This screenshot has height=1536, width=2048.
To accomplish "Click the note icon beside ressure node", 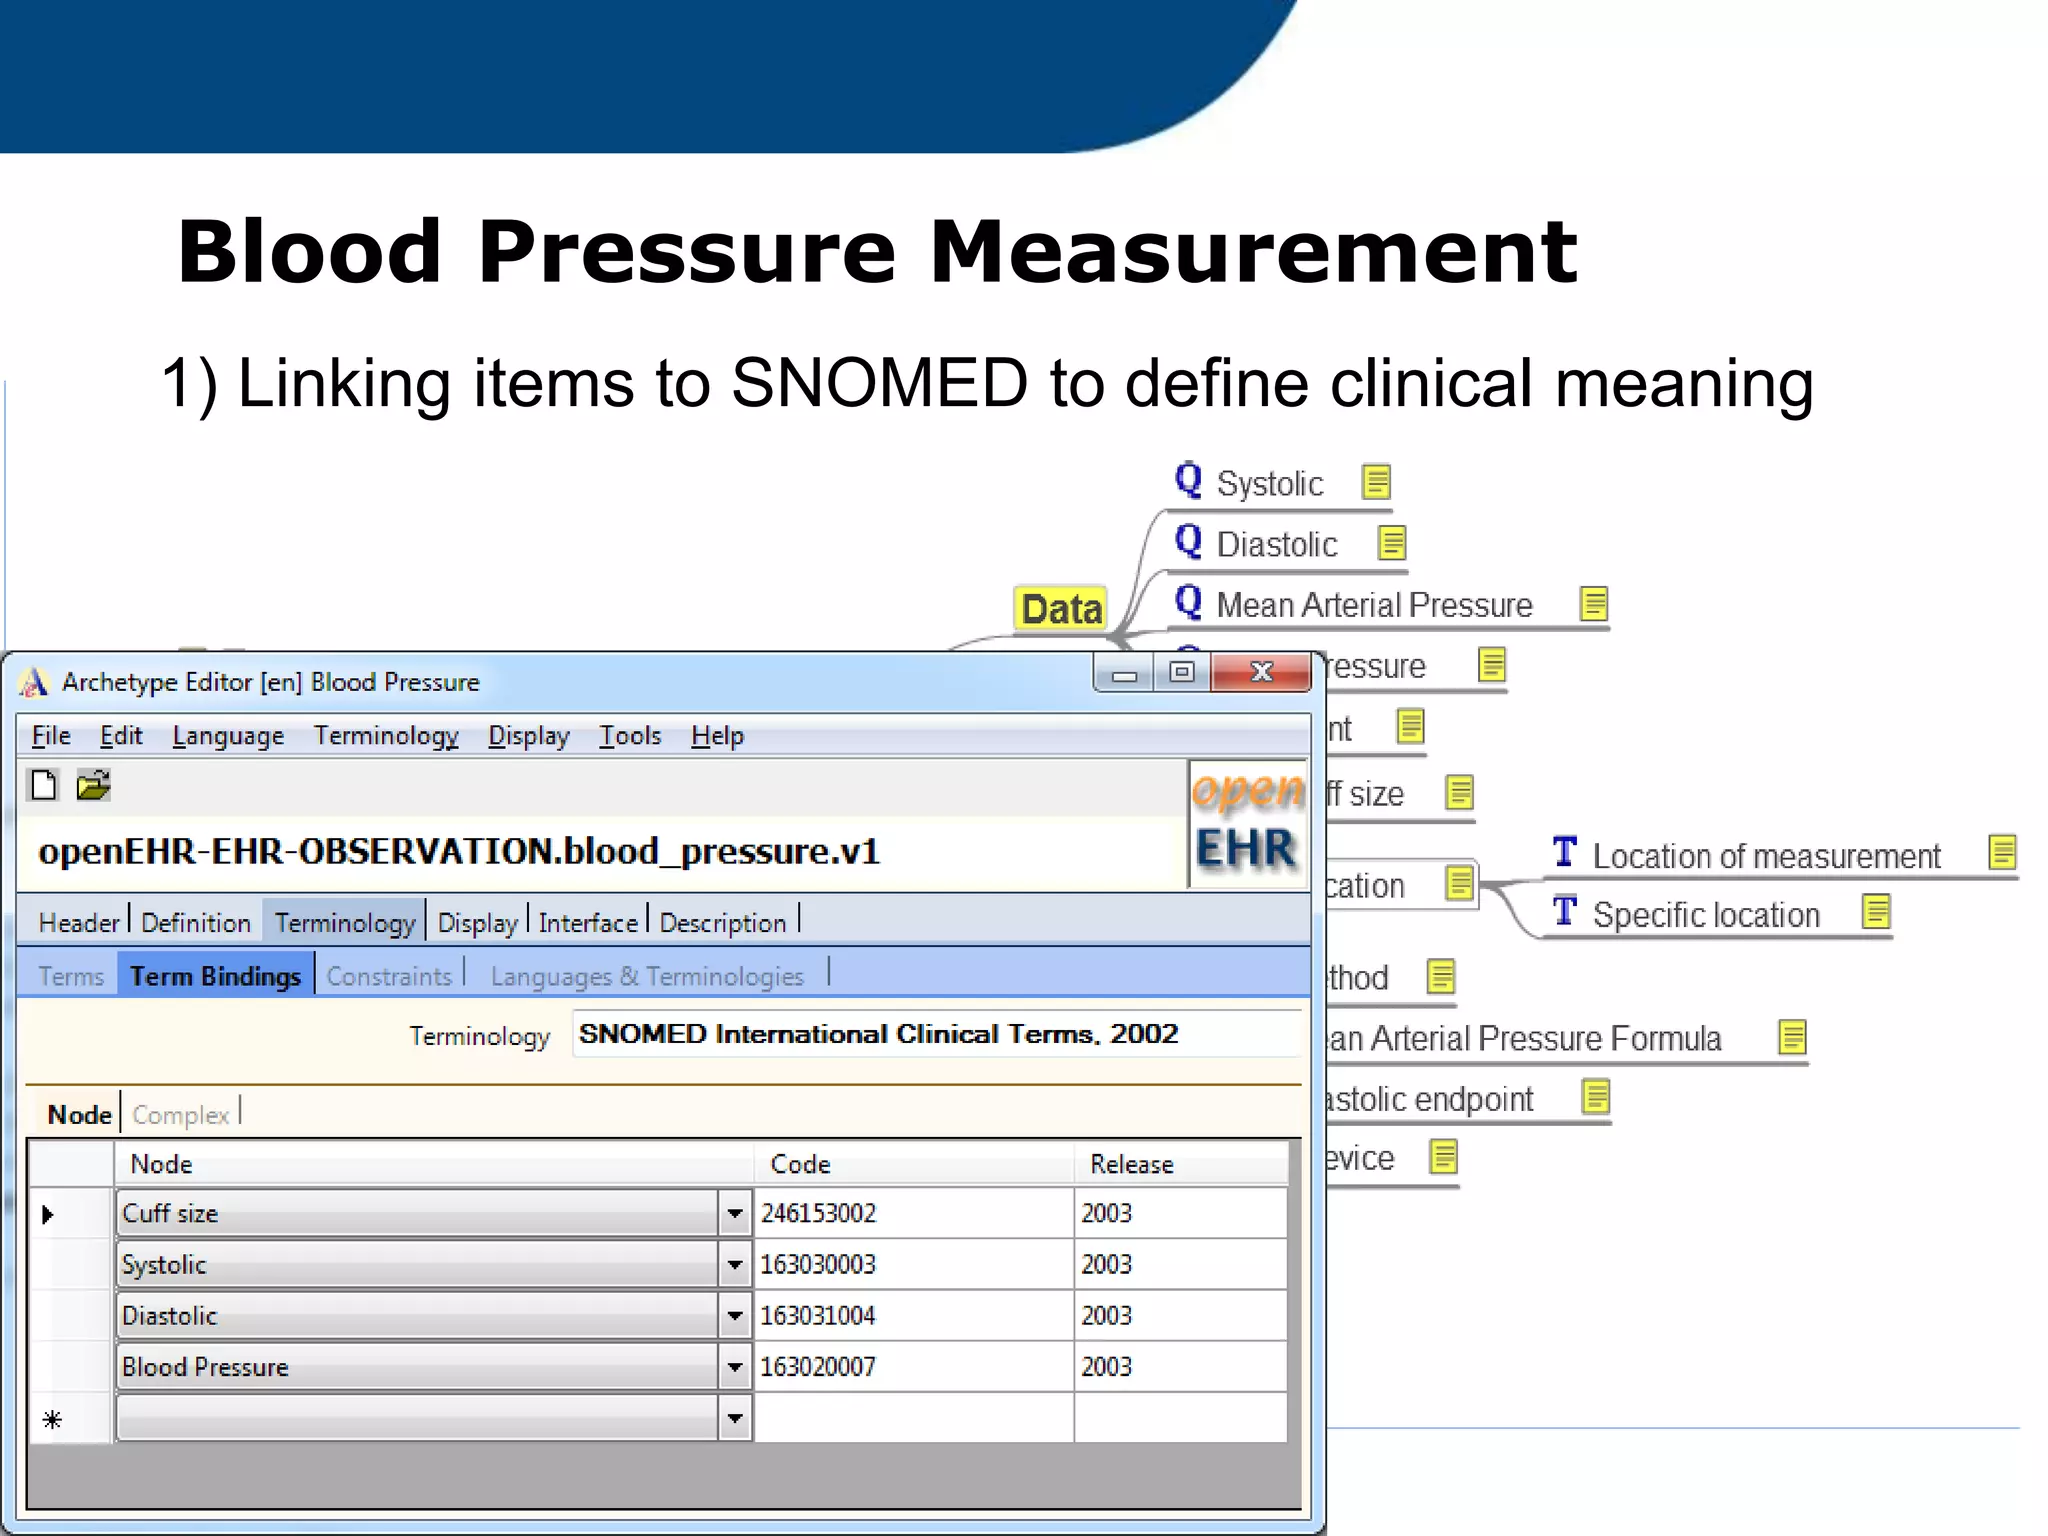I will point(1492,664).
